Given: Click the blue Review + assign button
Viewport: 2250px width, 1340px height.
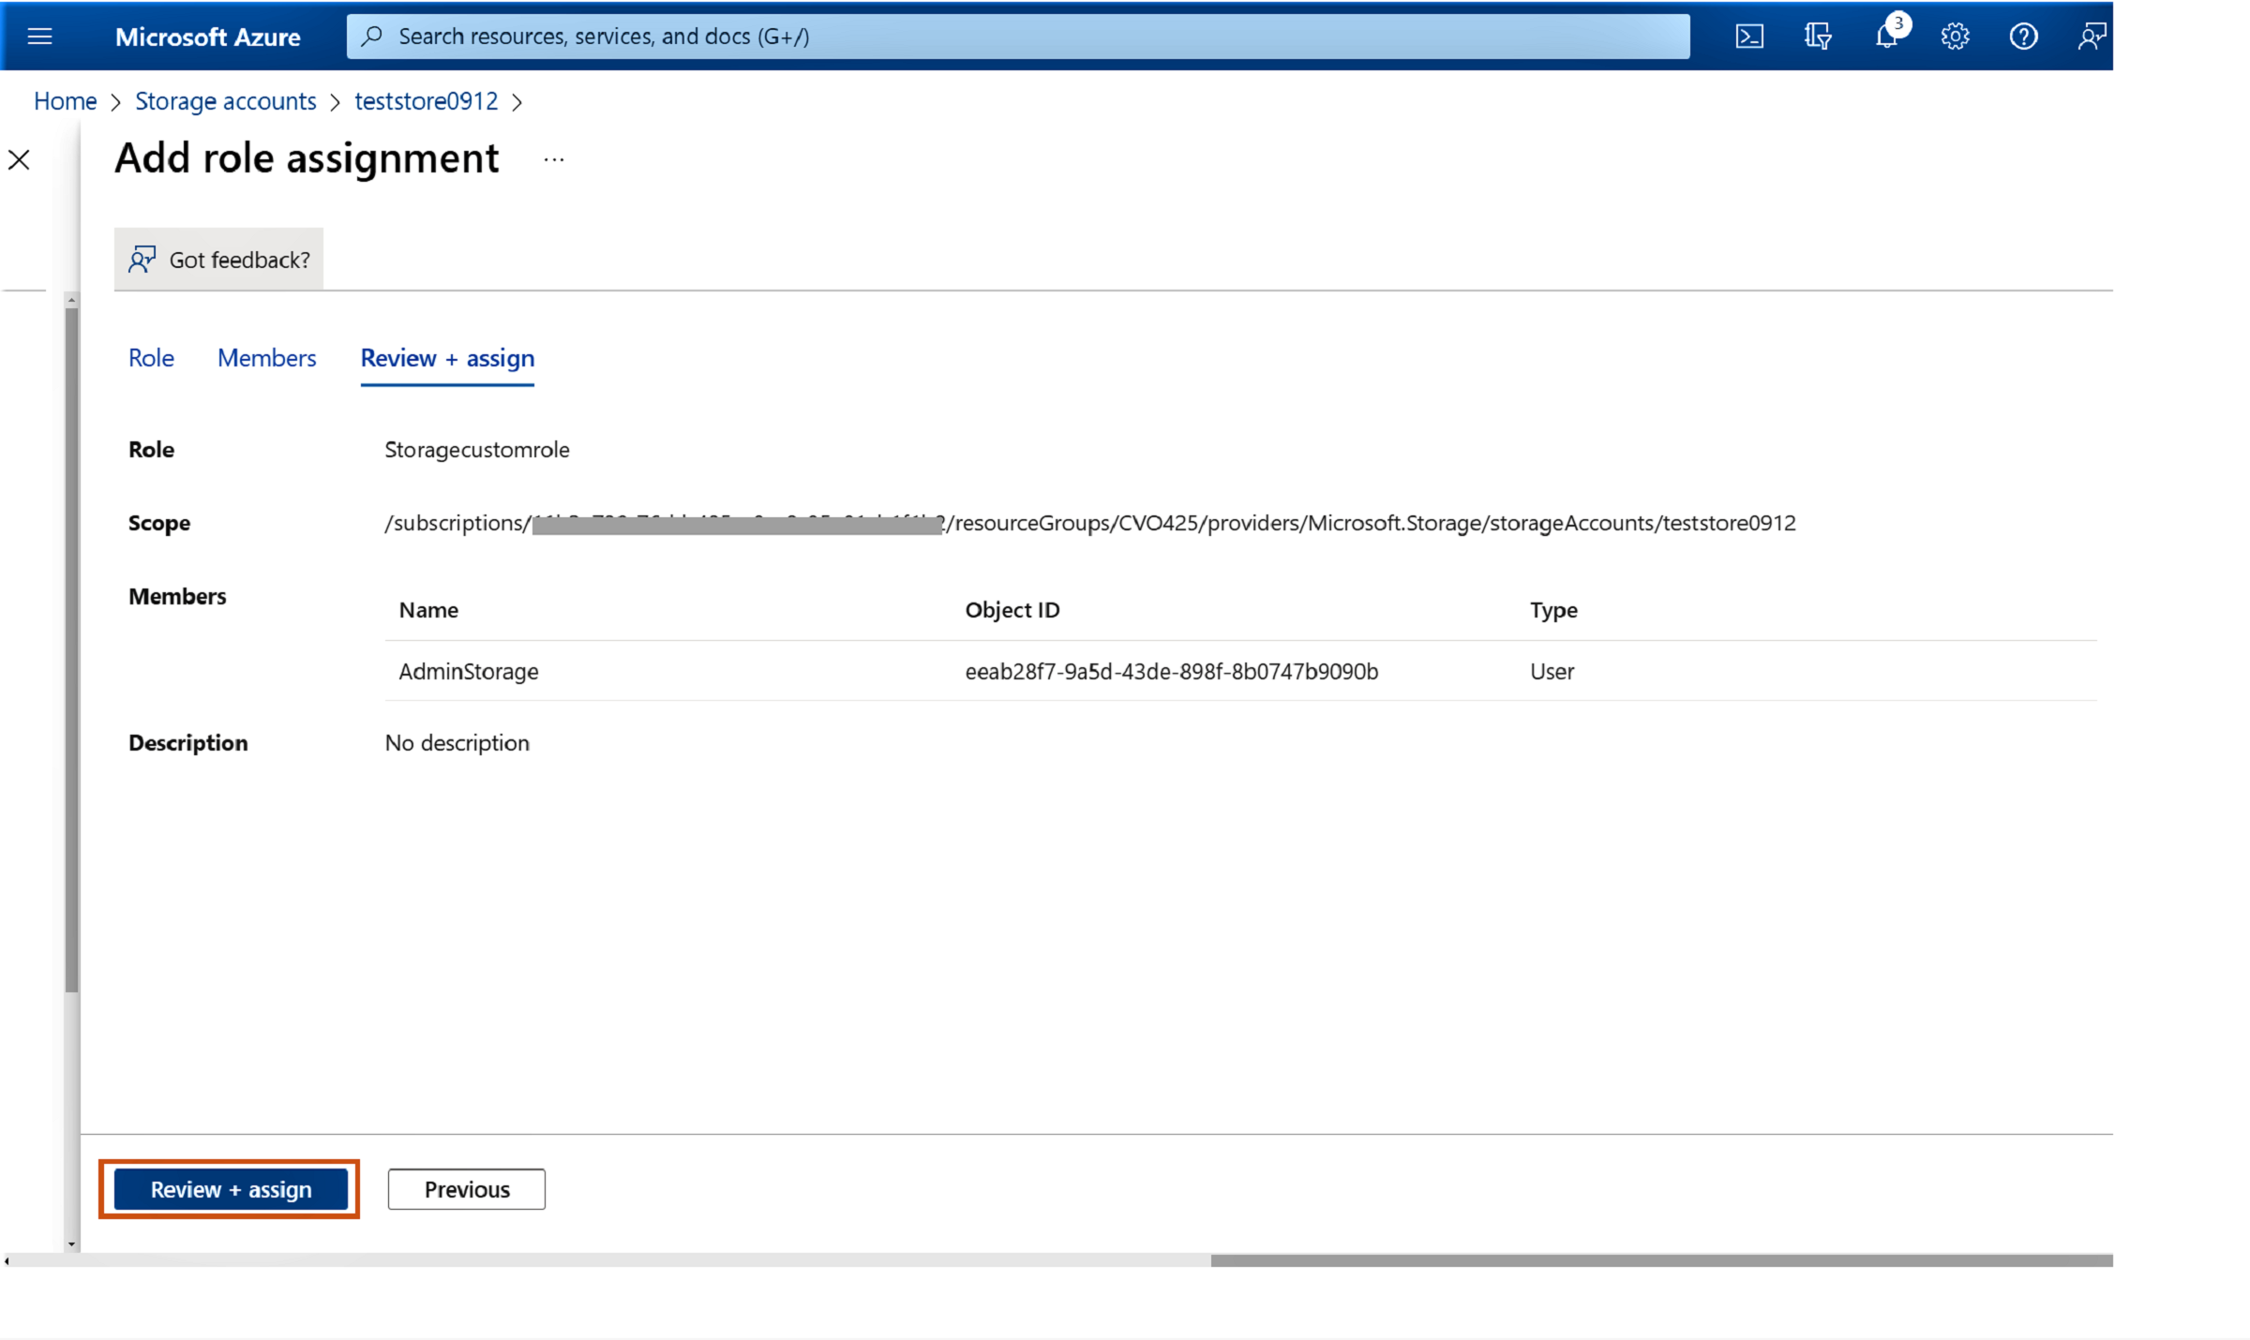Looking at the screenshot, I should pos(230,1189).
